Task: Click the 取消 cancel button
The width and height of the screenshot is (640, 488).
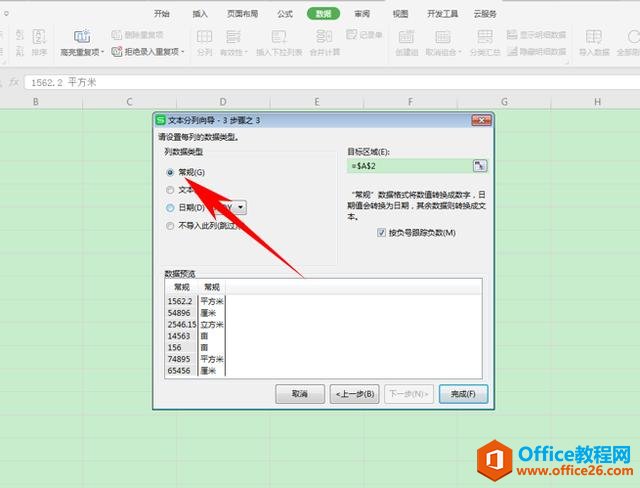Action: click(300, 394)
